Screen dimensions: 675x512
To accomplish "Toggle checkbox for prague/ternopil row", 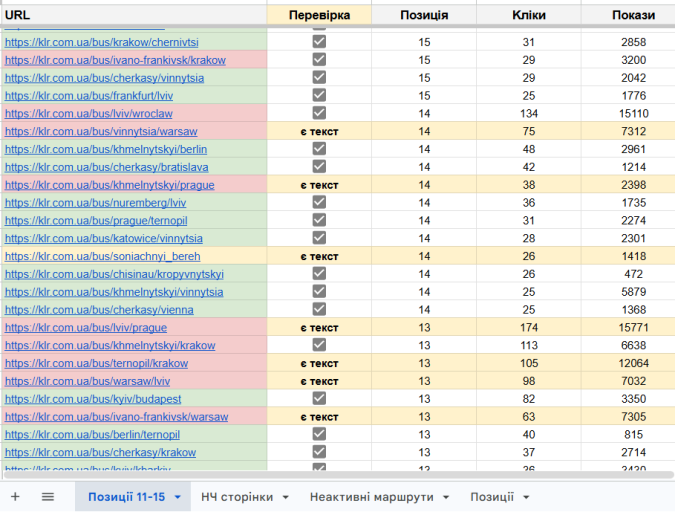I will point(319,220).
